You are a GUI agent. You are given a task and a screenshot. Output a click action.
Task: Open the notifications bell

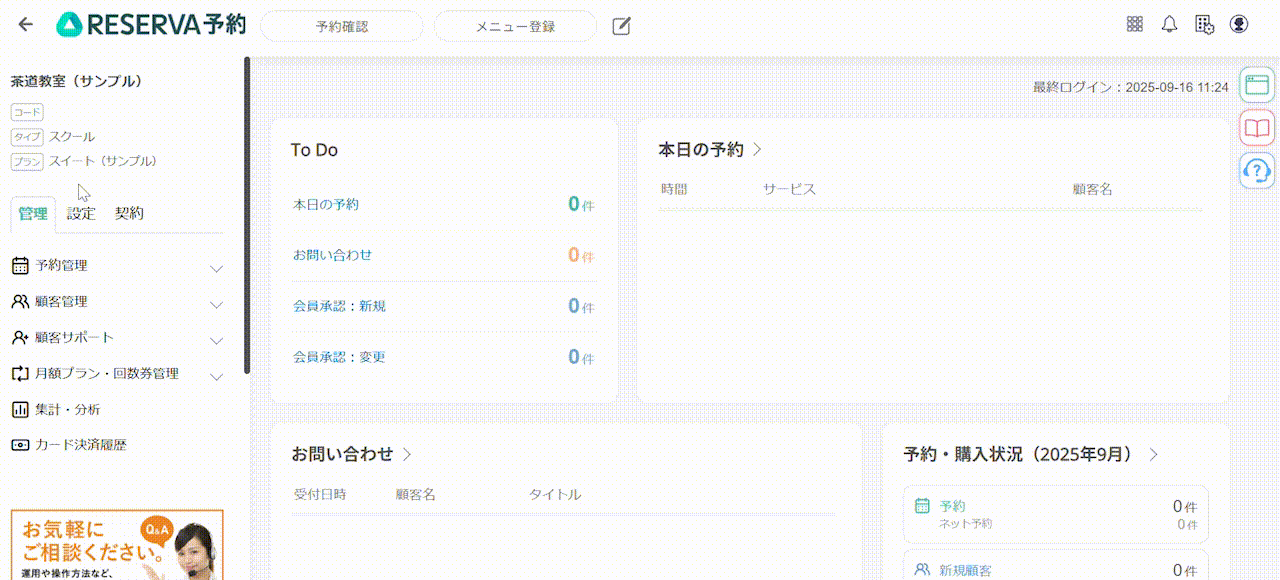[1169, 24]
